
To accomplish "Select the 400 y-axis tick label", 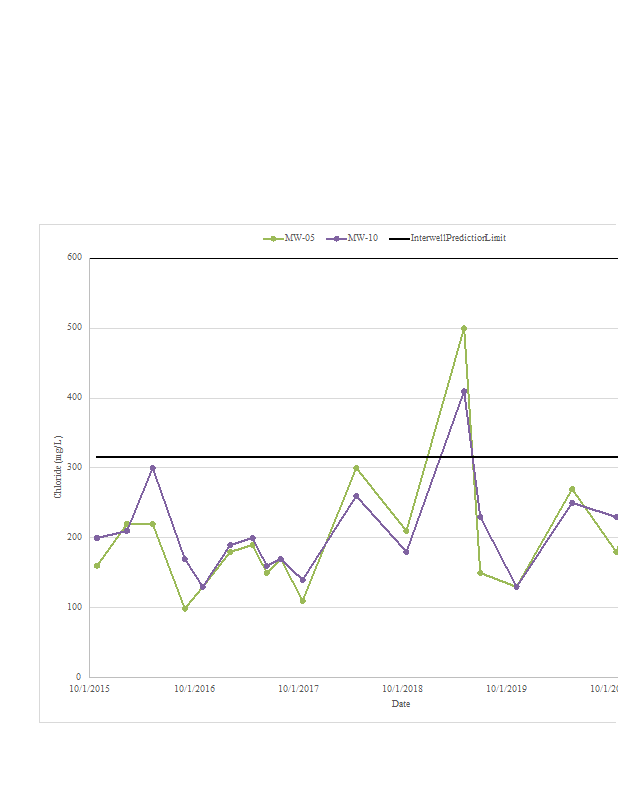I will (x=74, y=398).
